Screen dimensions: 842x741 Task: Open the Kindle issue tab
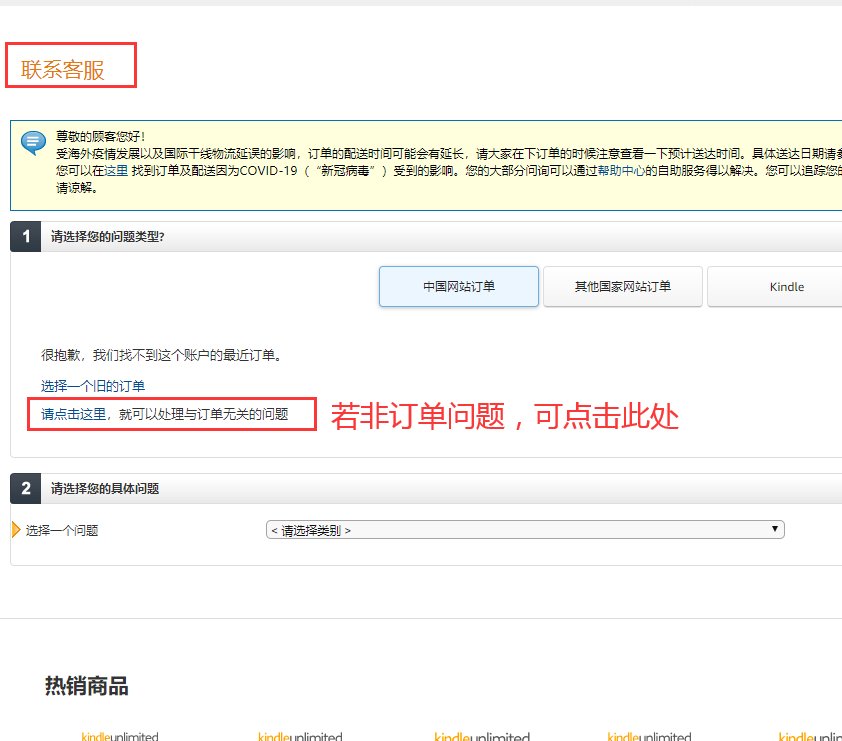(786, 287)
